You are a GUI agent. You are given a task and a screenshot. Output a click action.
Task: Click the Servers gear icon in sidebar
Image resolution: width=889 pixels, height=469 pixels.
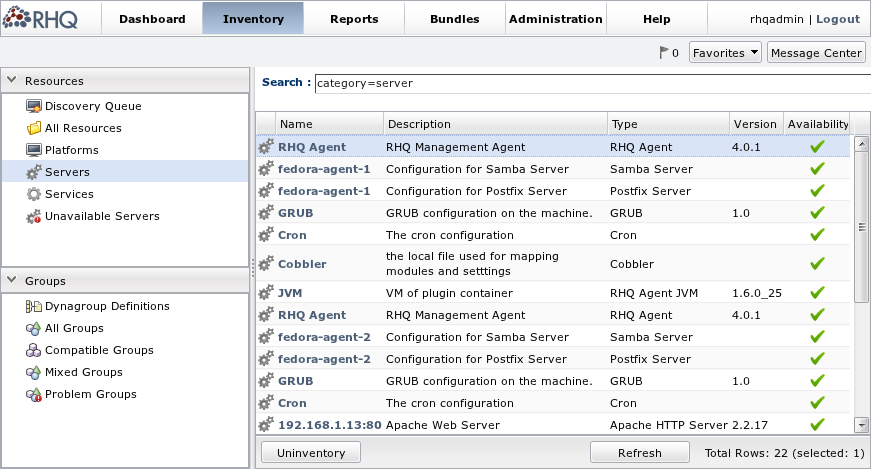[34, 172]
